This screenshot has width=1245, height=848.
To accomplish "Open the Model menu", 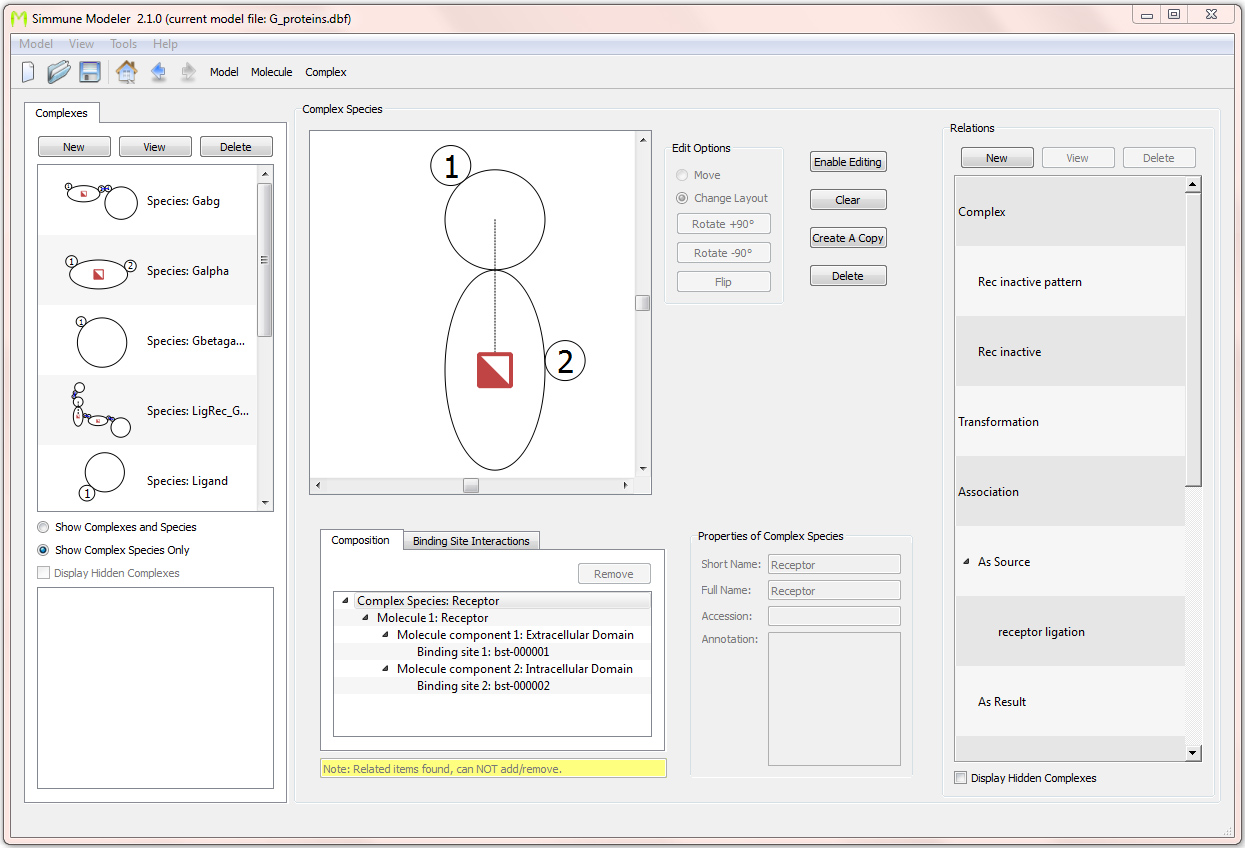I will coord(36,44).
